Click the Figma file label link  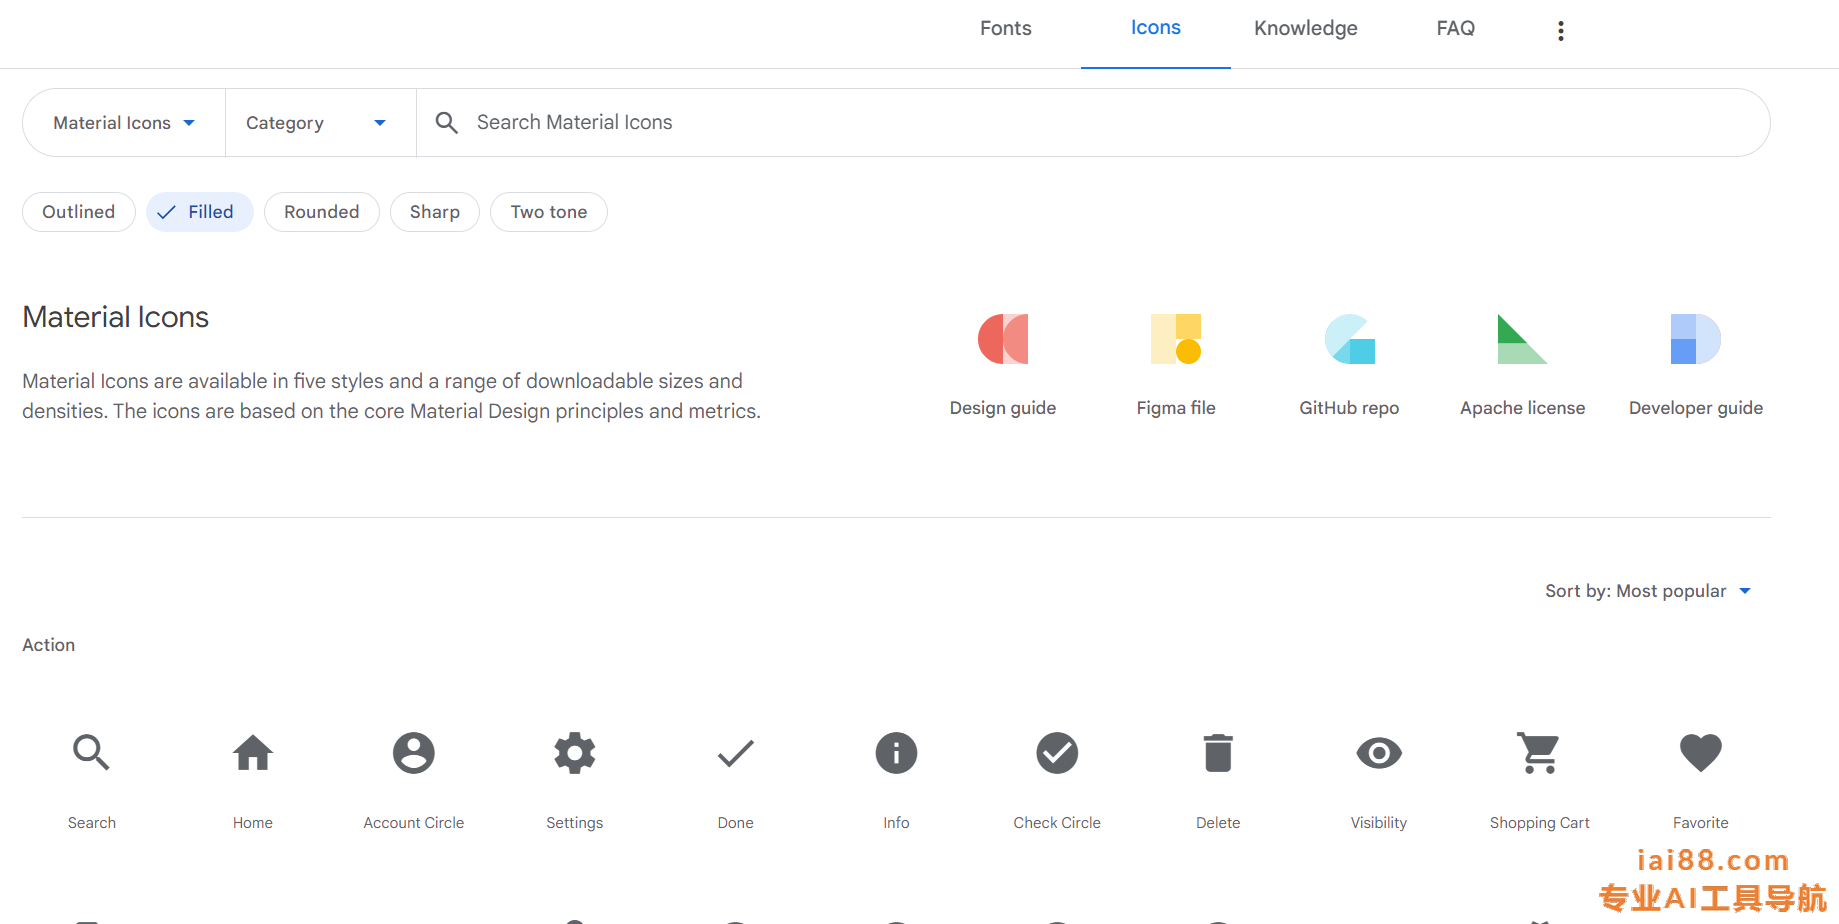tap(1176, 408)
